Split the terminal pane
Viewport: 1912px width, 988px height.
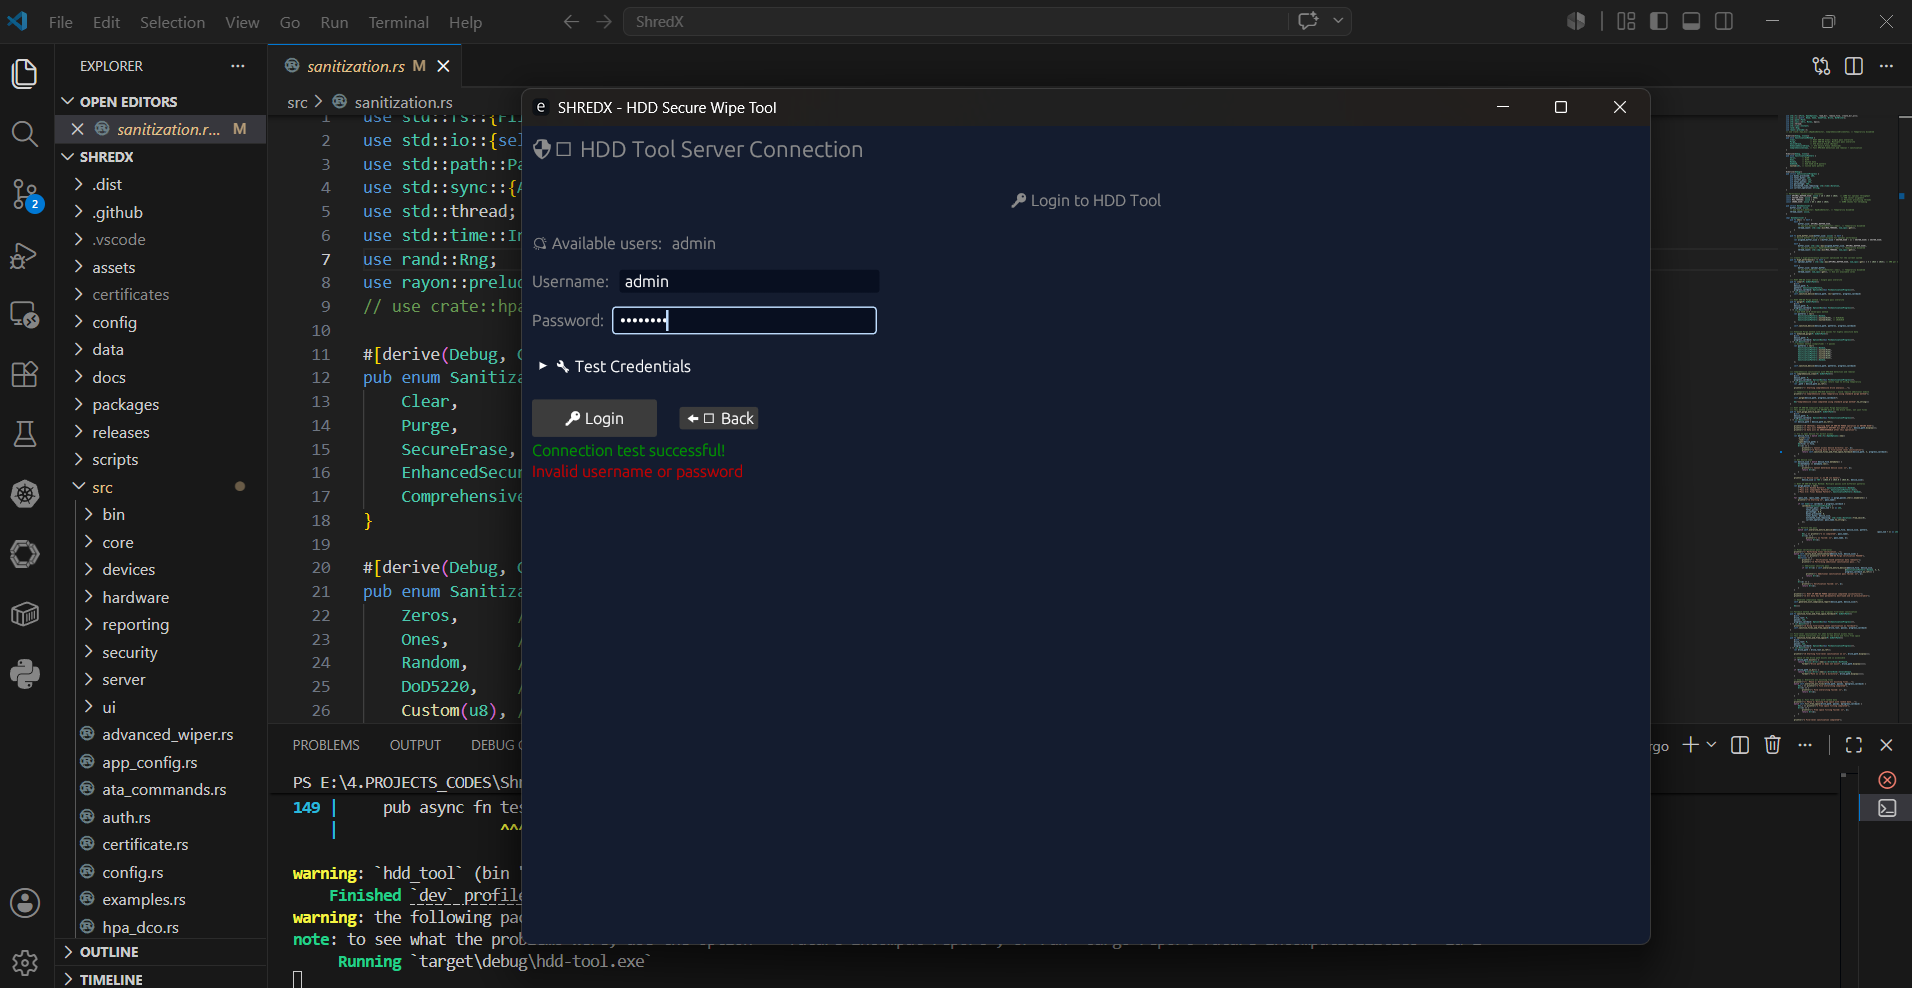1740,745
